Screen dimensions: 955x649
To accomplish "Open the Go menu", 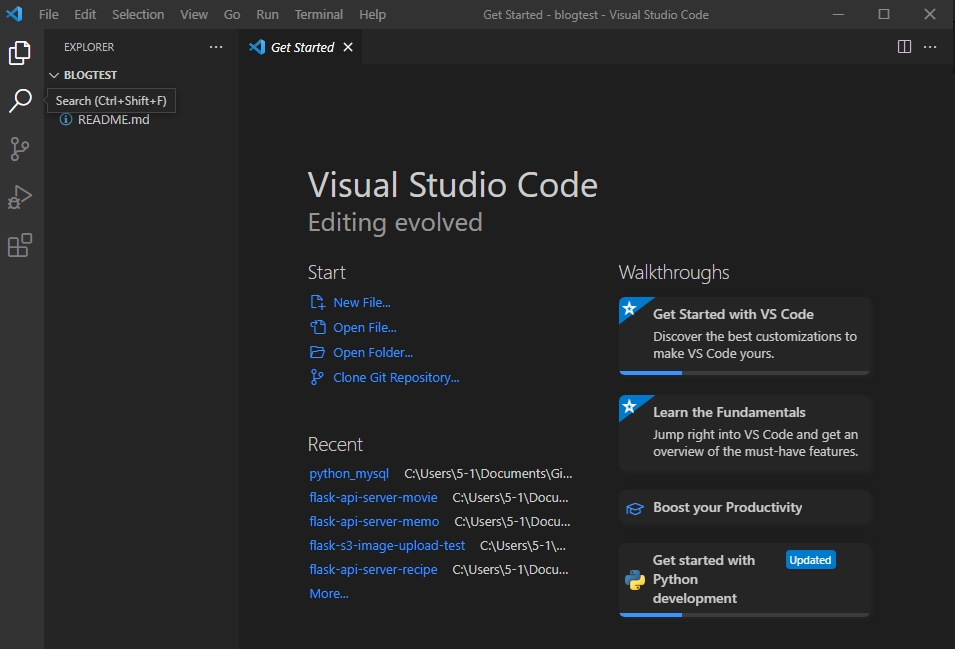I will pos(232,14).
